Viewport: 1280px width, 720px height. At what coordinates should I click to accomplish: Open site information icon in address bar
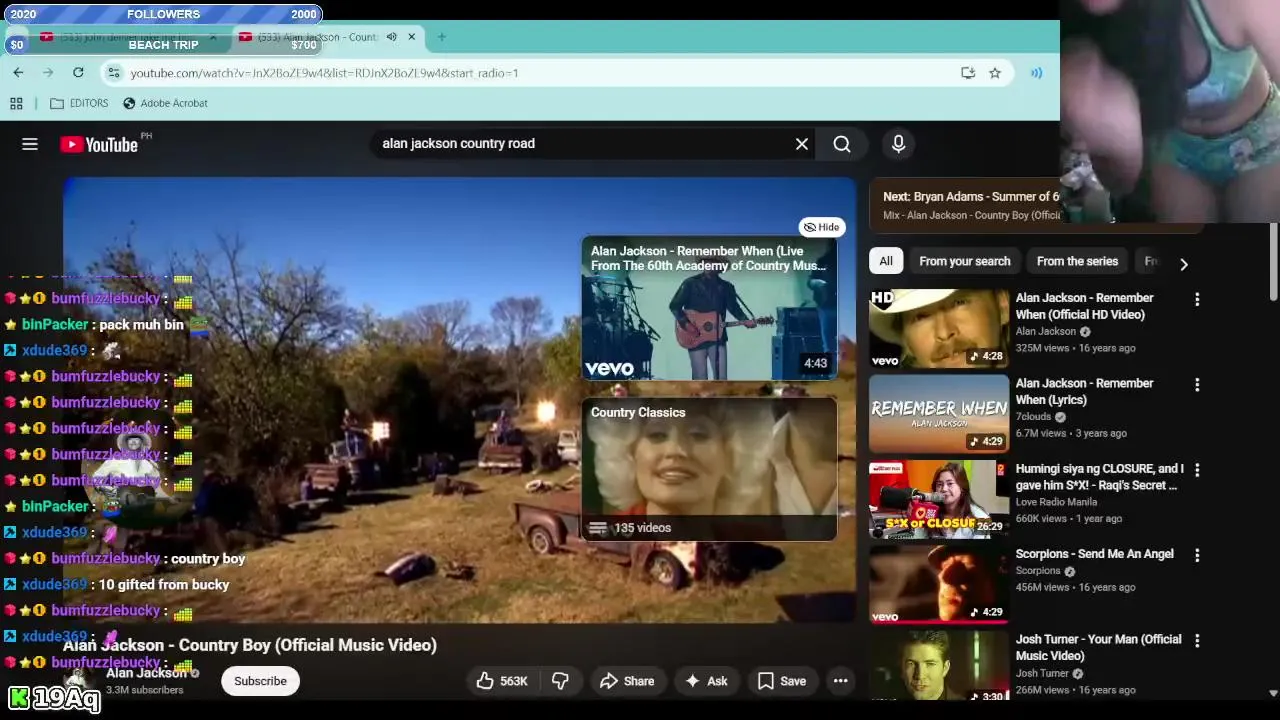tap(114, 73)
